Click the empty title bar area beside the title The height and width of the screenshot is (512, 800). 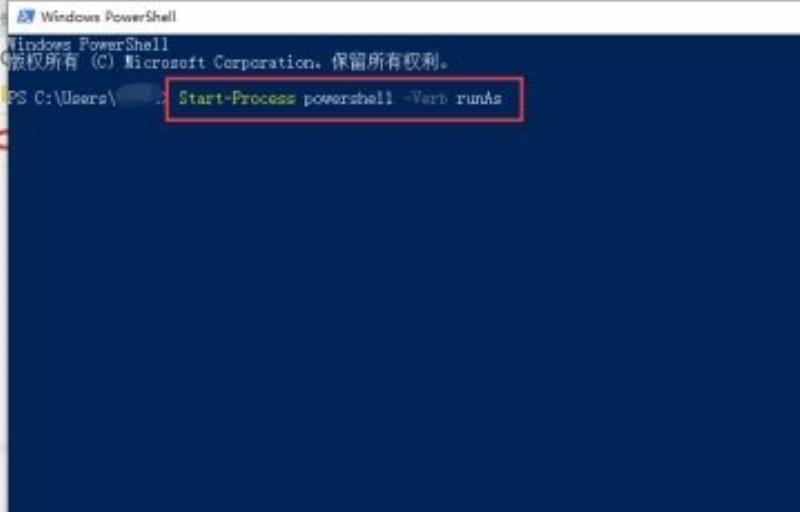pyautogui.click(x=485, y=17)
